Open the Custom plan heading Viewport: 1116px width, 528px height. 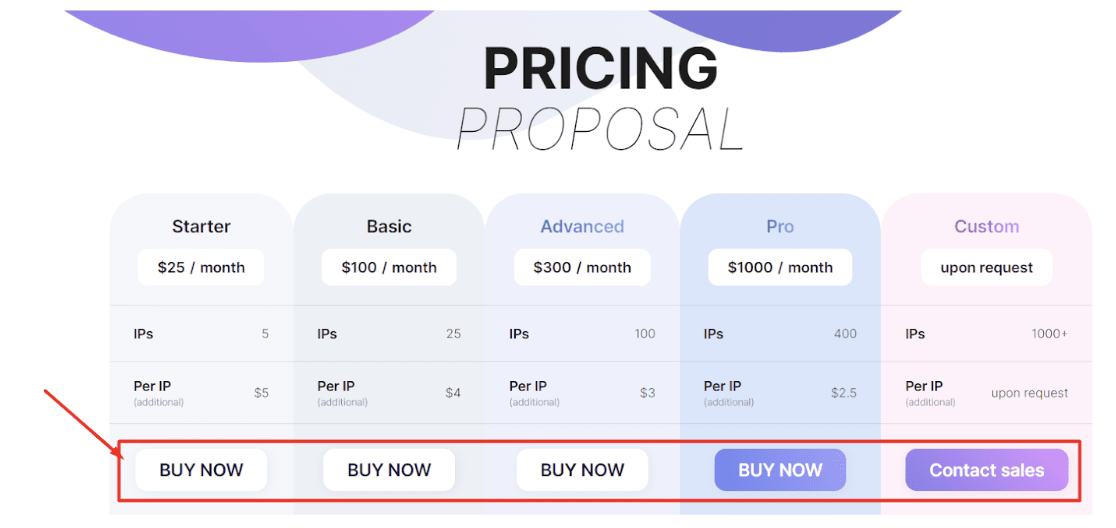pyautogui.click(x=986, y=227)
